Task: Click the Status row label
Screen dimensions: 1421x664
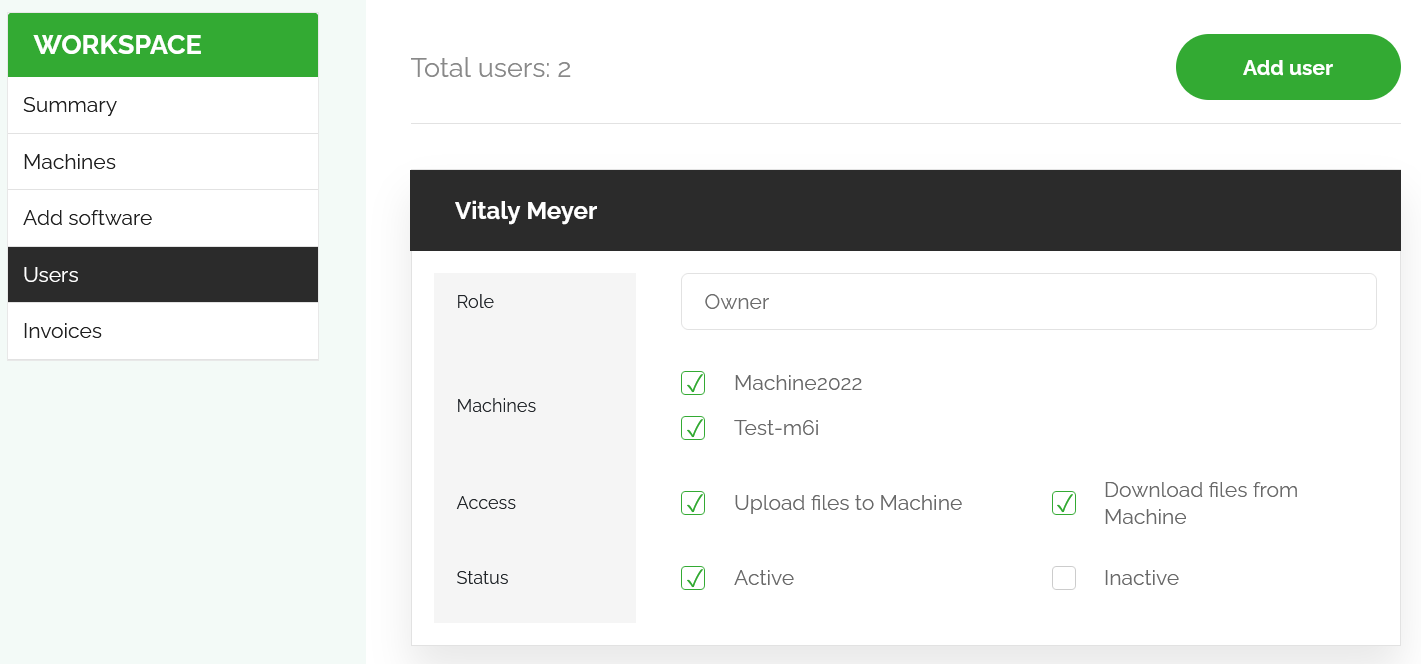Action: (x=482, y=578)
